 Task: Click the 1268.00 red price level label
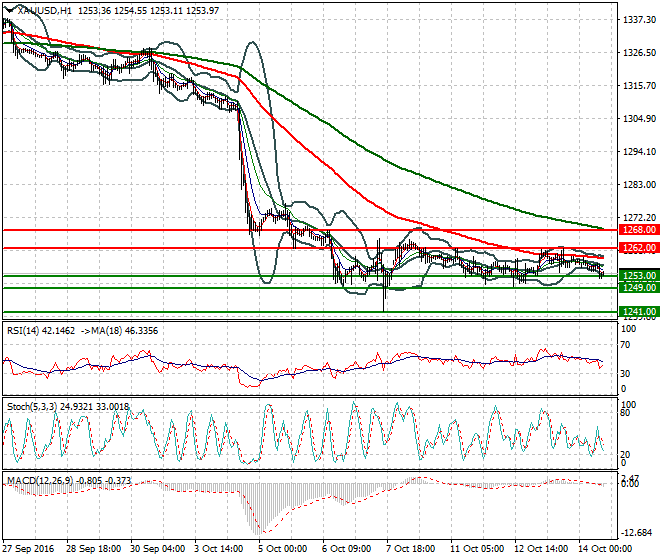(x=639, y=230)
